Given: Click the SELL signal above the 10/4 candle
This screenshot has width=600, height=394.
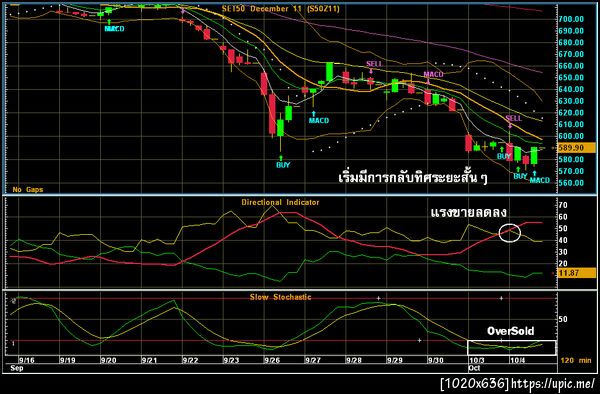Looking at the screenshot, I should (x=514, y=118).
